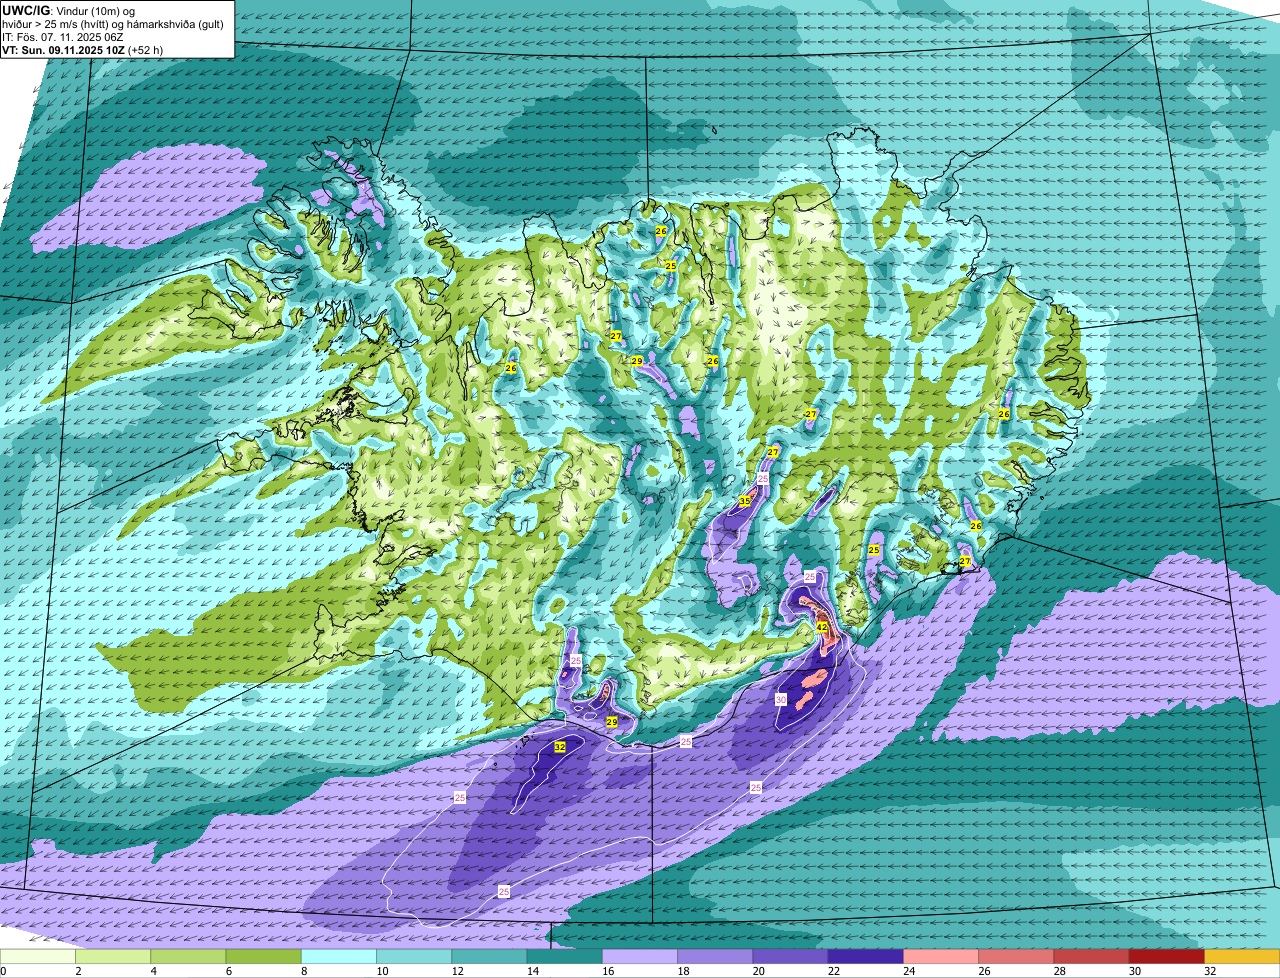Select the 6–8 olive green legend swatch
Image resolution: width=1280 pixels, height=978 pixels.
[263, 957]
